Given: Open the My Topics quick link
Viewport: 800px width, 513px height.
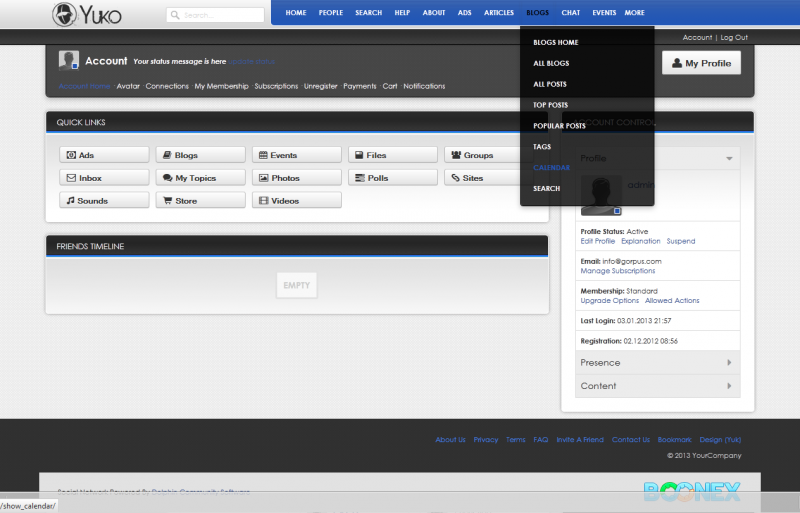Looking at the screenshot, I should tap(201, 178).
